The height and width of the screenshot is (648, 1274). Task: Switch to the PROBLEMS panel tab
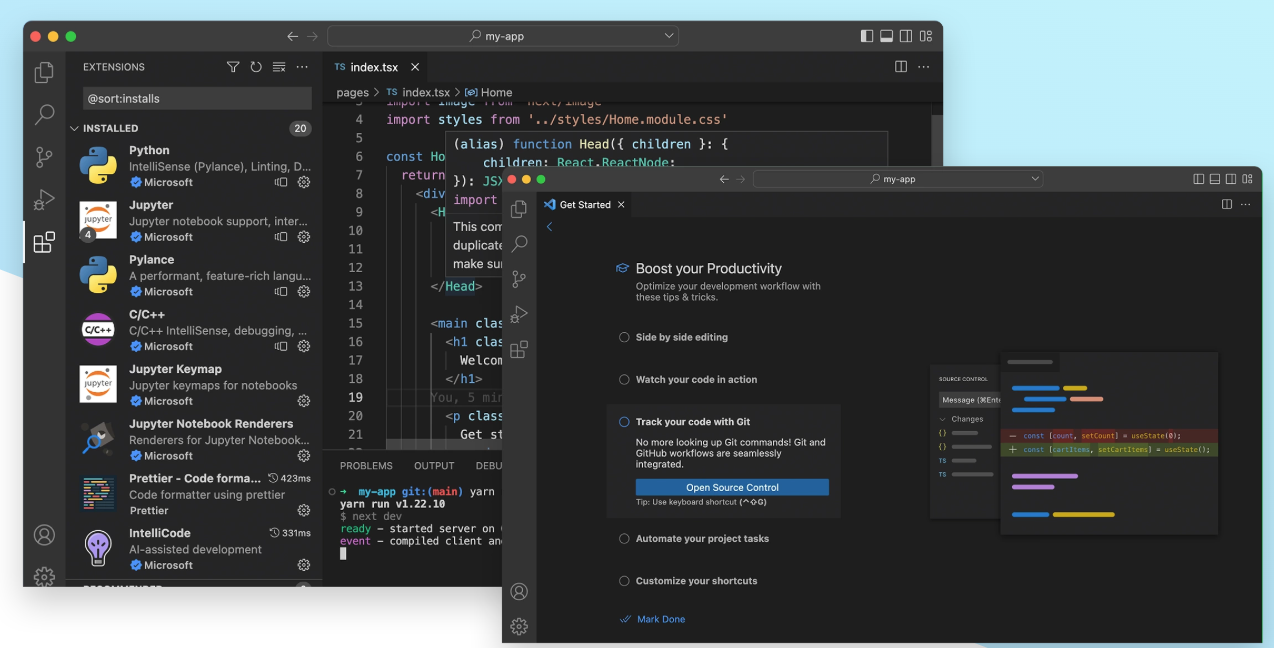366,466
